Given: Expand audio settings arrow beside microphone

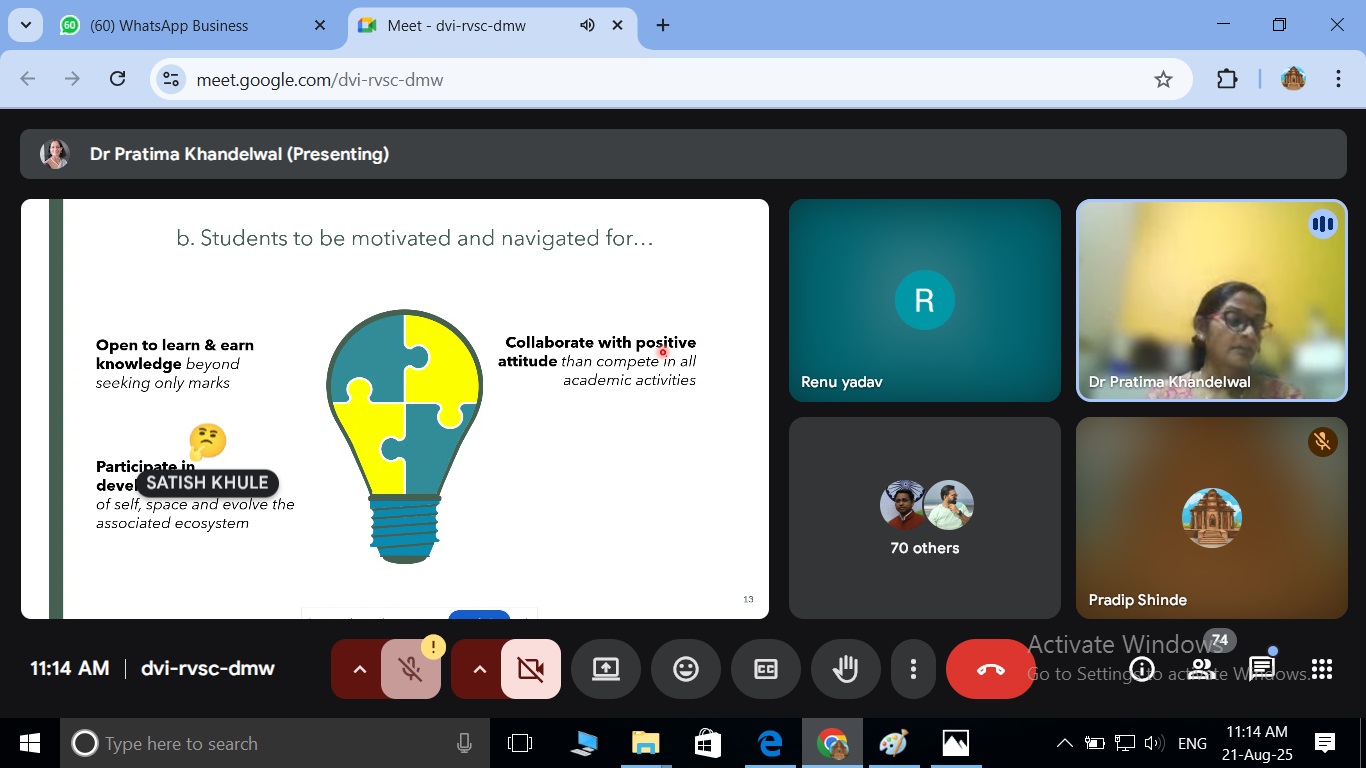Looking at the screenshot, I should [359, 669].
